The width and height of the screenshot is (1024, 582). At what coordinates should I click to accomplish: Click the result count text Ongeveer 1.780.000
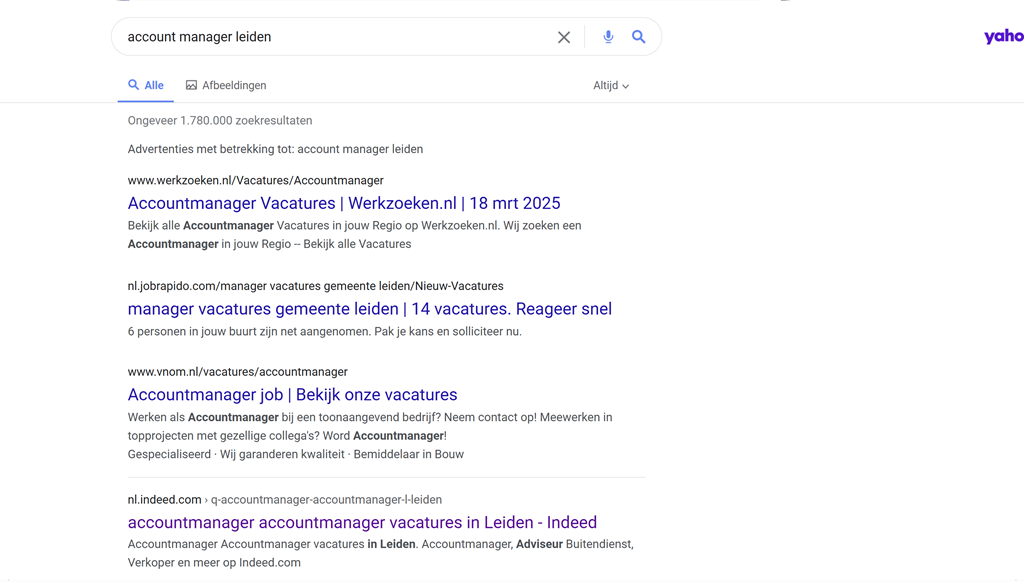[220, 121]
